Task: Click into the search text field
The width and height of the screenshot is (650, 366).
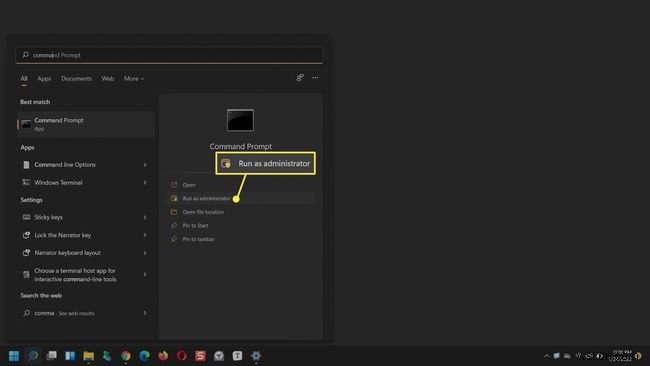Action: 169,55
